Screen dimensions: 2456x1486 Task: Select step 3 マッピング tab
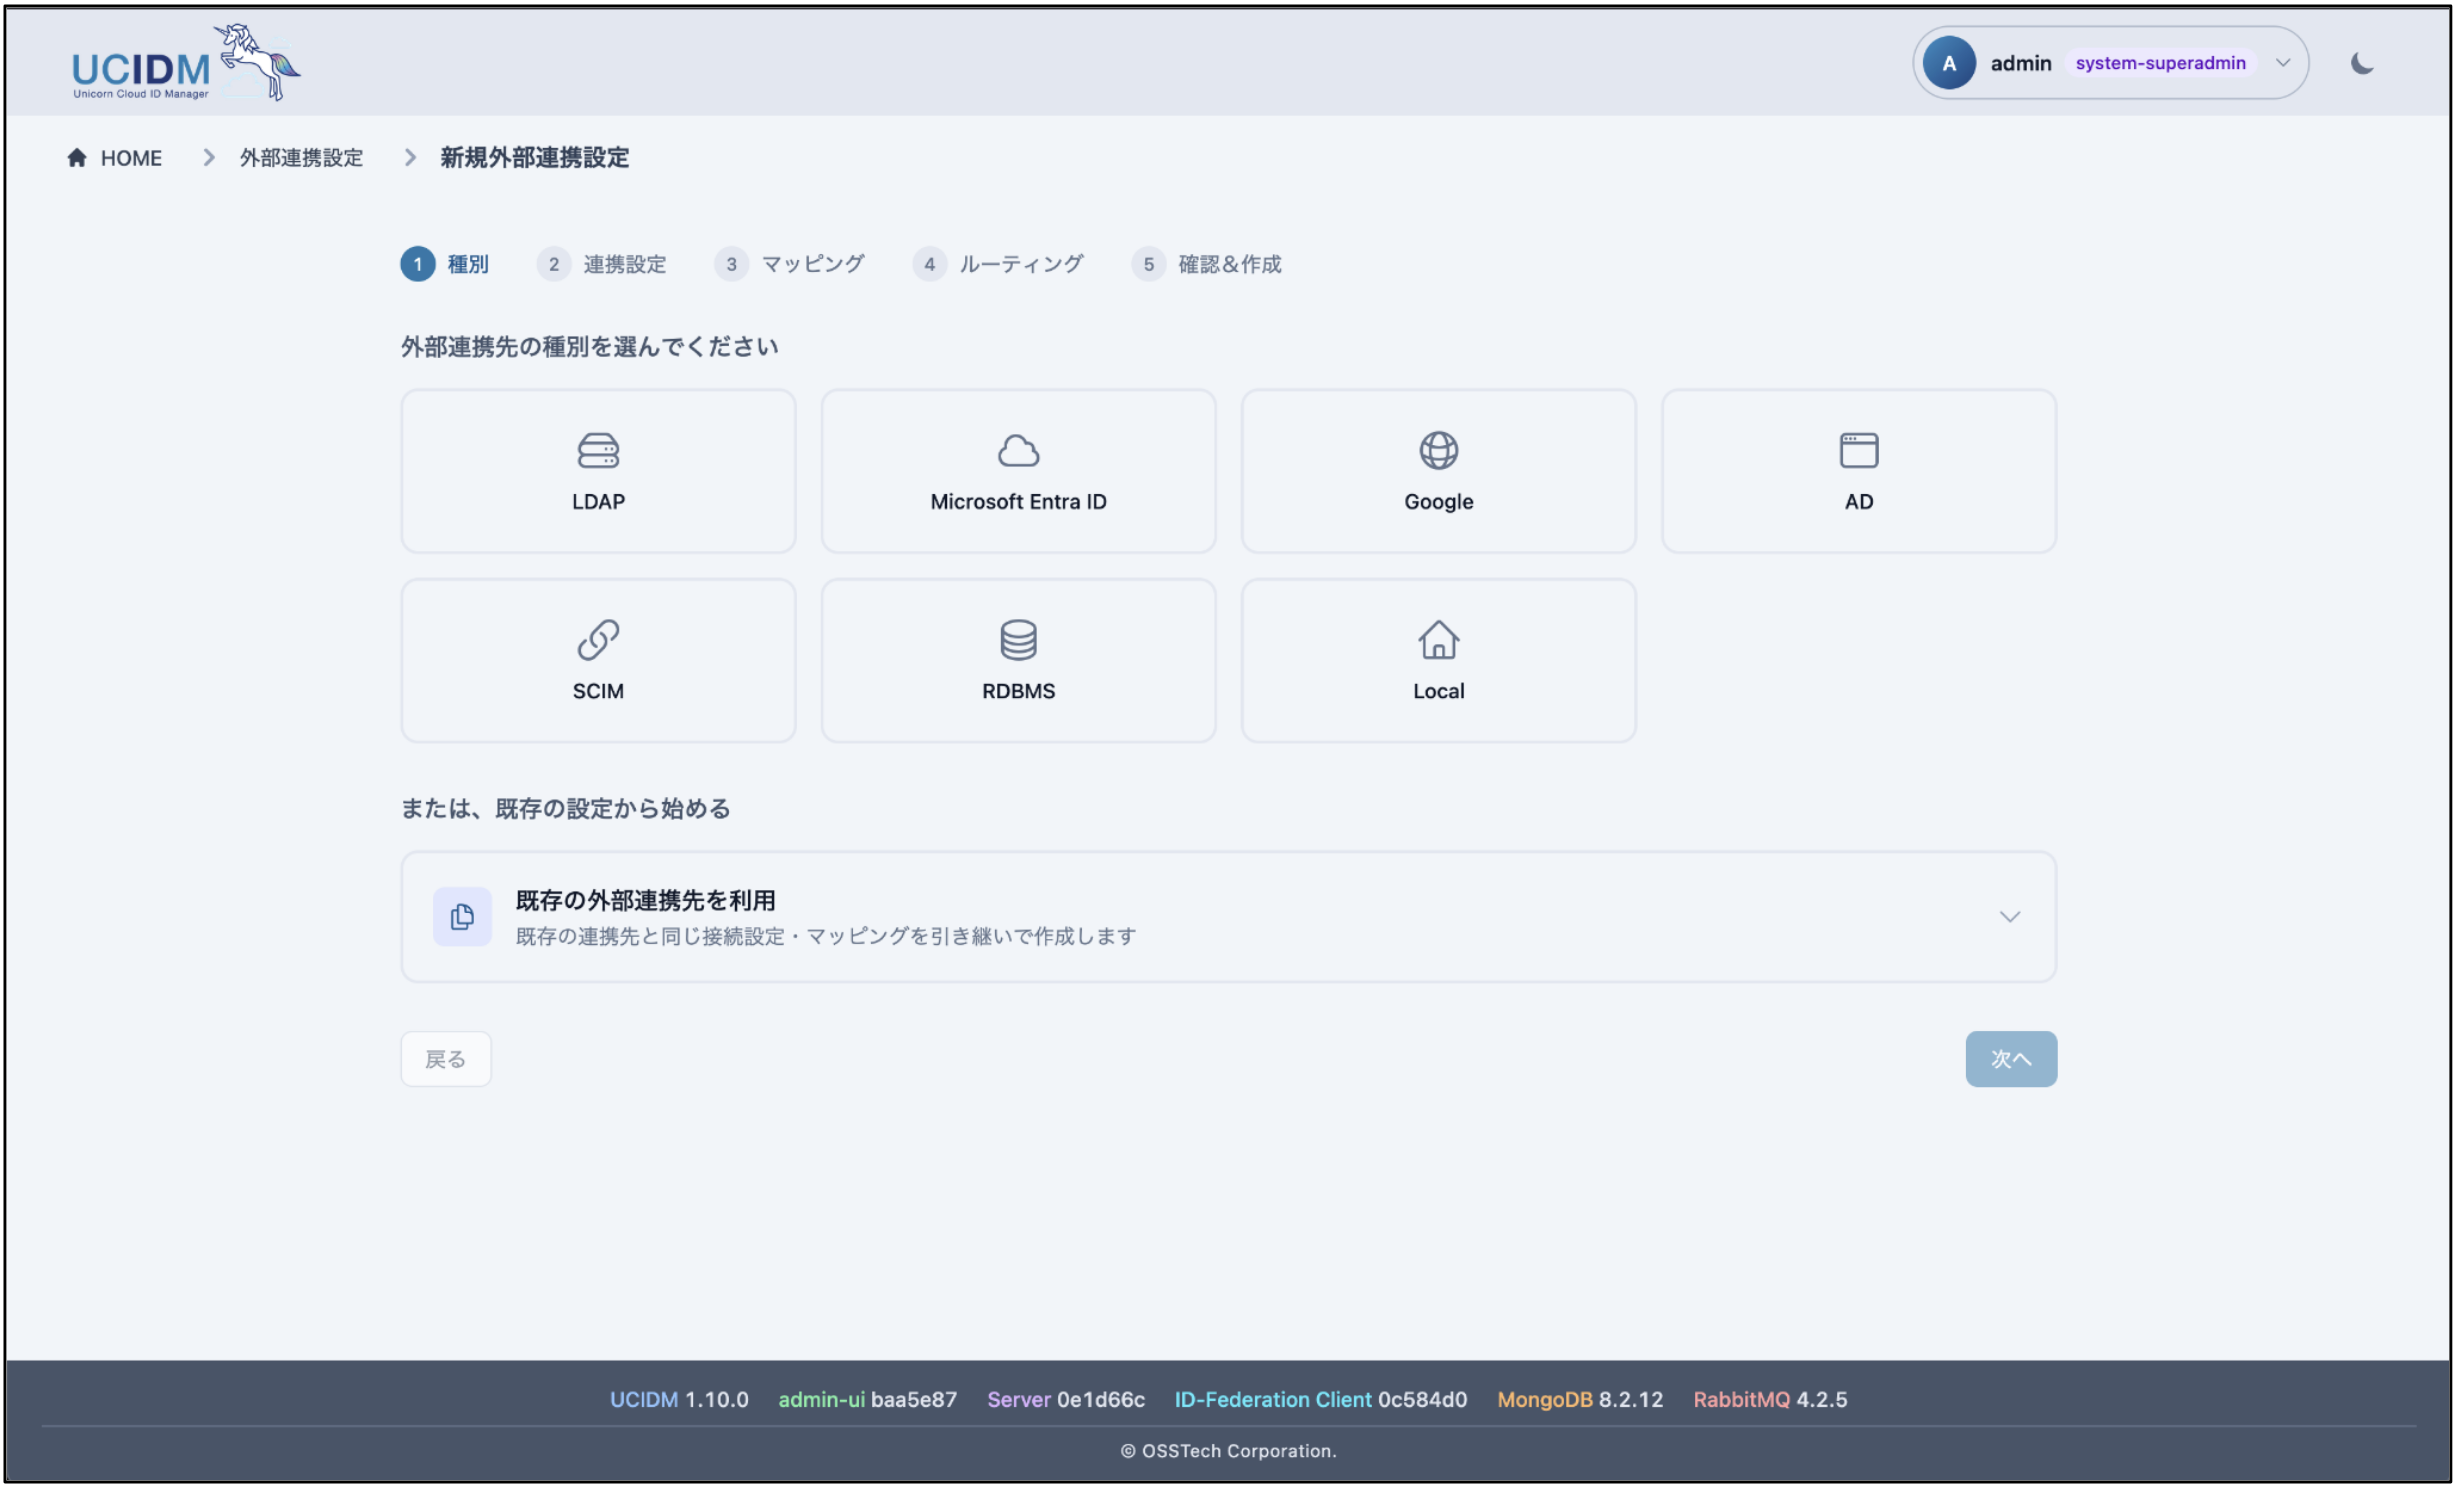(790, 264)
